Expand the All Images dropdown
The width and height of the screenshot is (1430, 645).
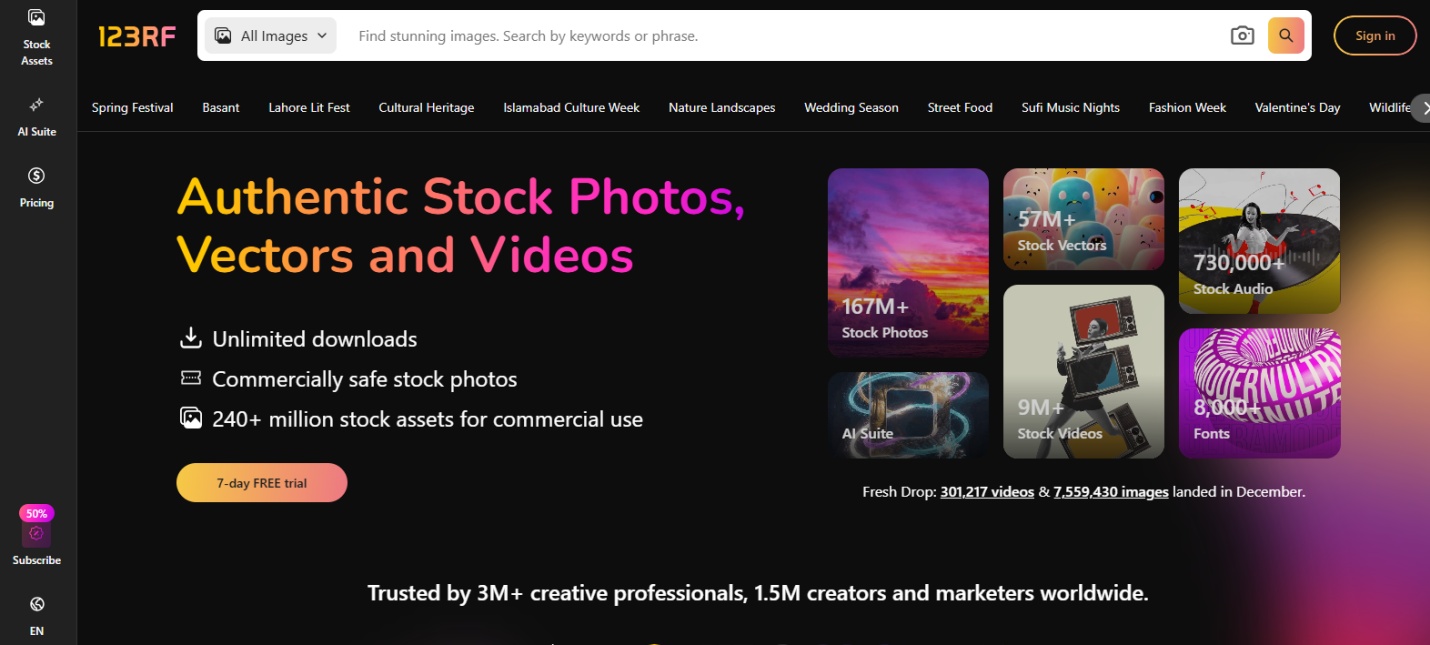pyautogui.click(x=271, y=36)
